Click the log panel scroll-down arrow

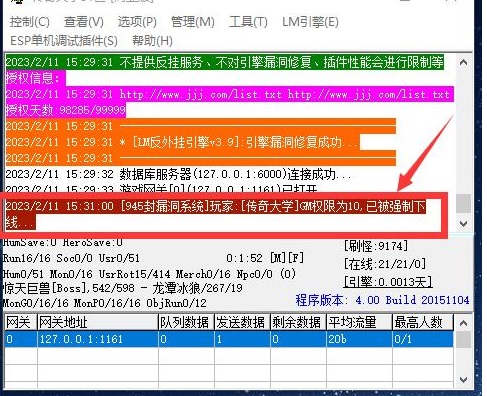pyautogui.click(x=463, y=223)
